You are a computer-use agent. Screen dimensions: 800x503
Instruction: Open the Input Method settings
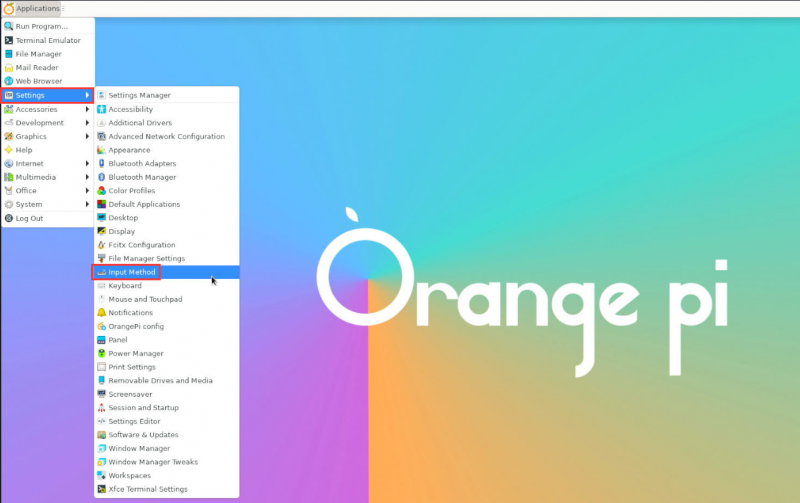132,272
